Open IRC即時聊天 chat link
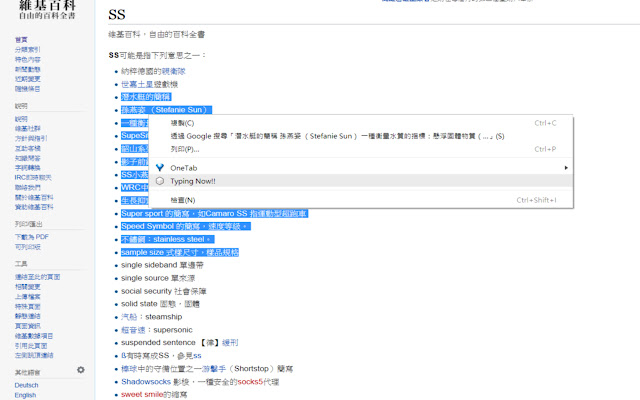The width and height of the screenshot is (640, 400). pos(33,178)
